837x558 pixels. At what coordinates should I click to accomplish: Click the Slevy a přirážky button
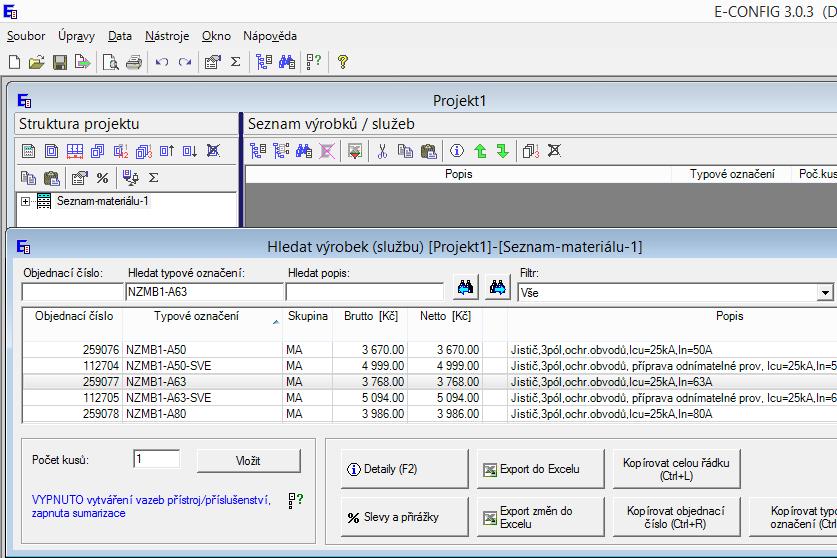point(405,517)
